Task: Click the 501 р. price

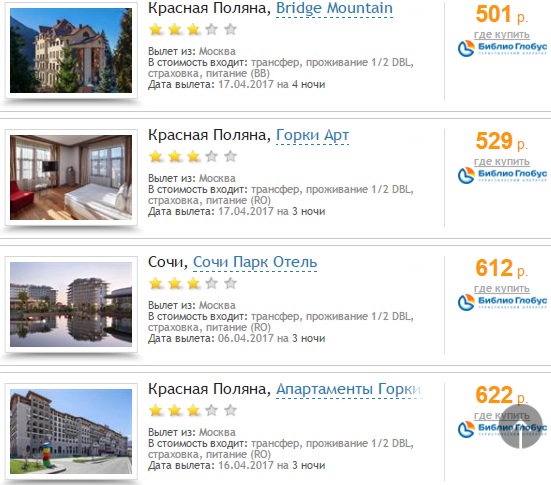Action: 501,14
